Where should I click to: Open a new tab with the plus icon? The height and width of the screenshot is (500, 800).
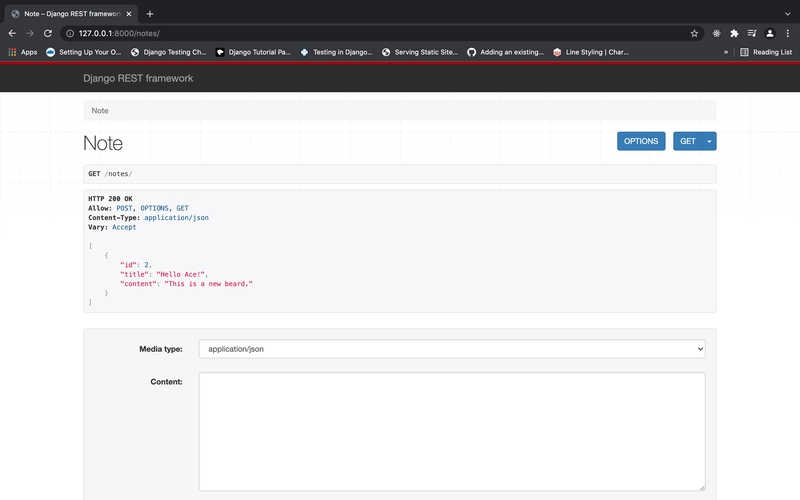click(x=150, y=14)
